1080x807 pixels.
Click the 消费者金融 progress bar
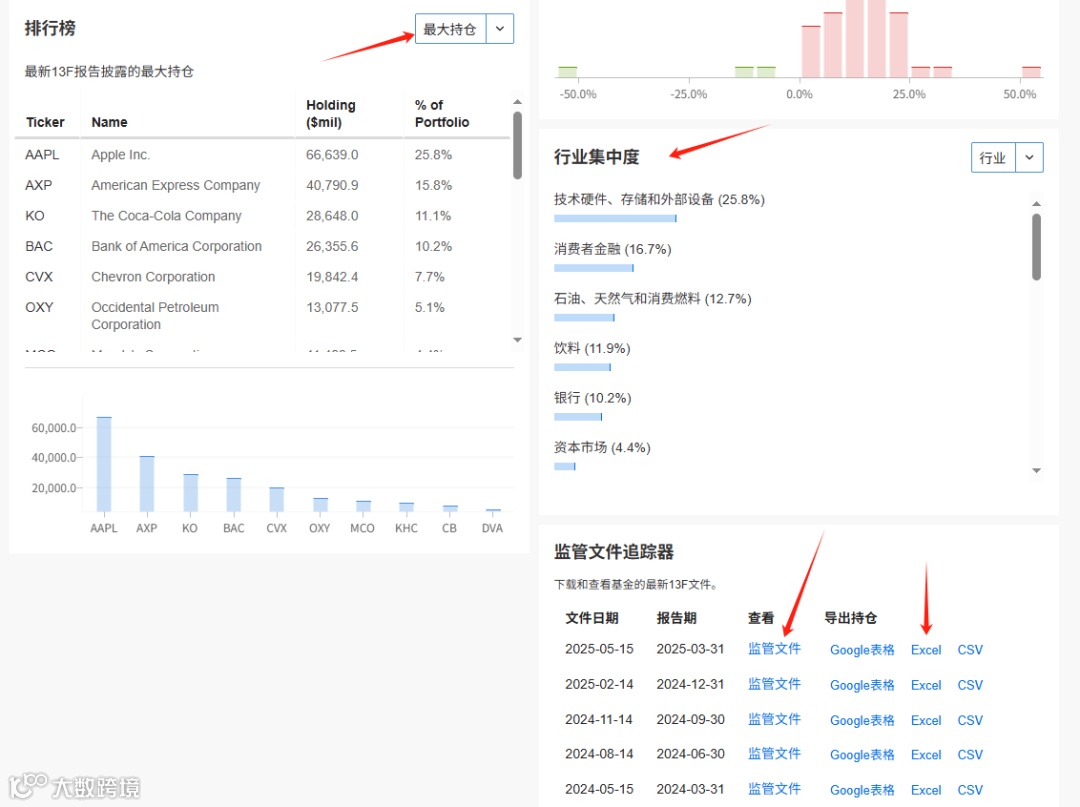point(594,268)
